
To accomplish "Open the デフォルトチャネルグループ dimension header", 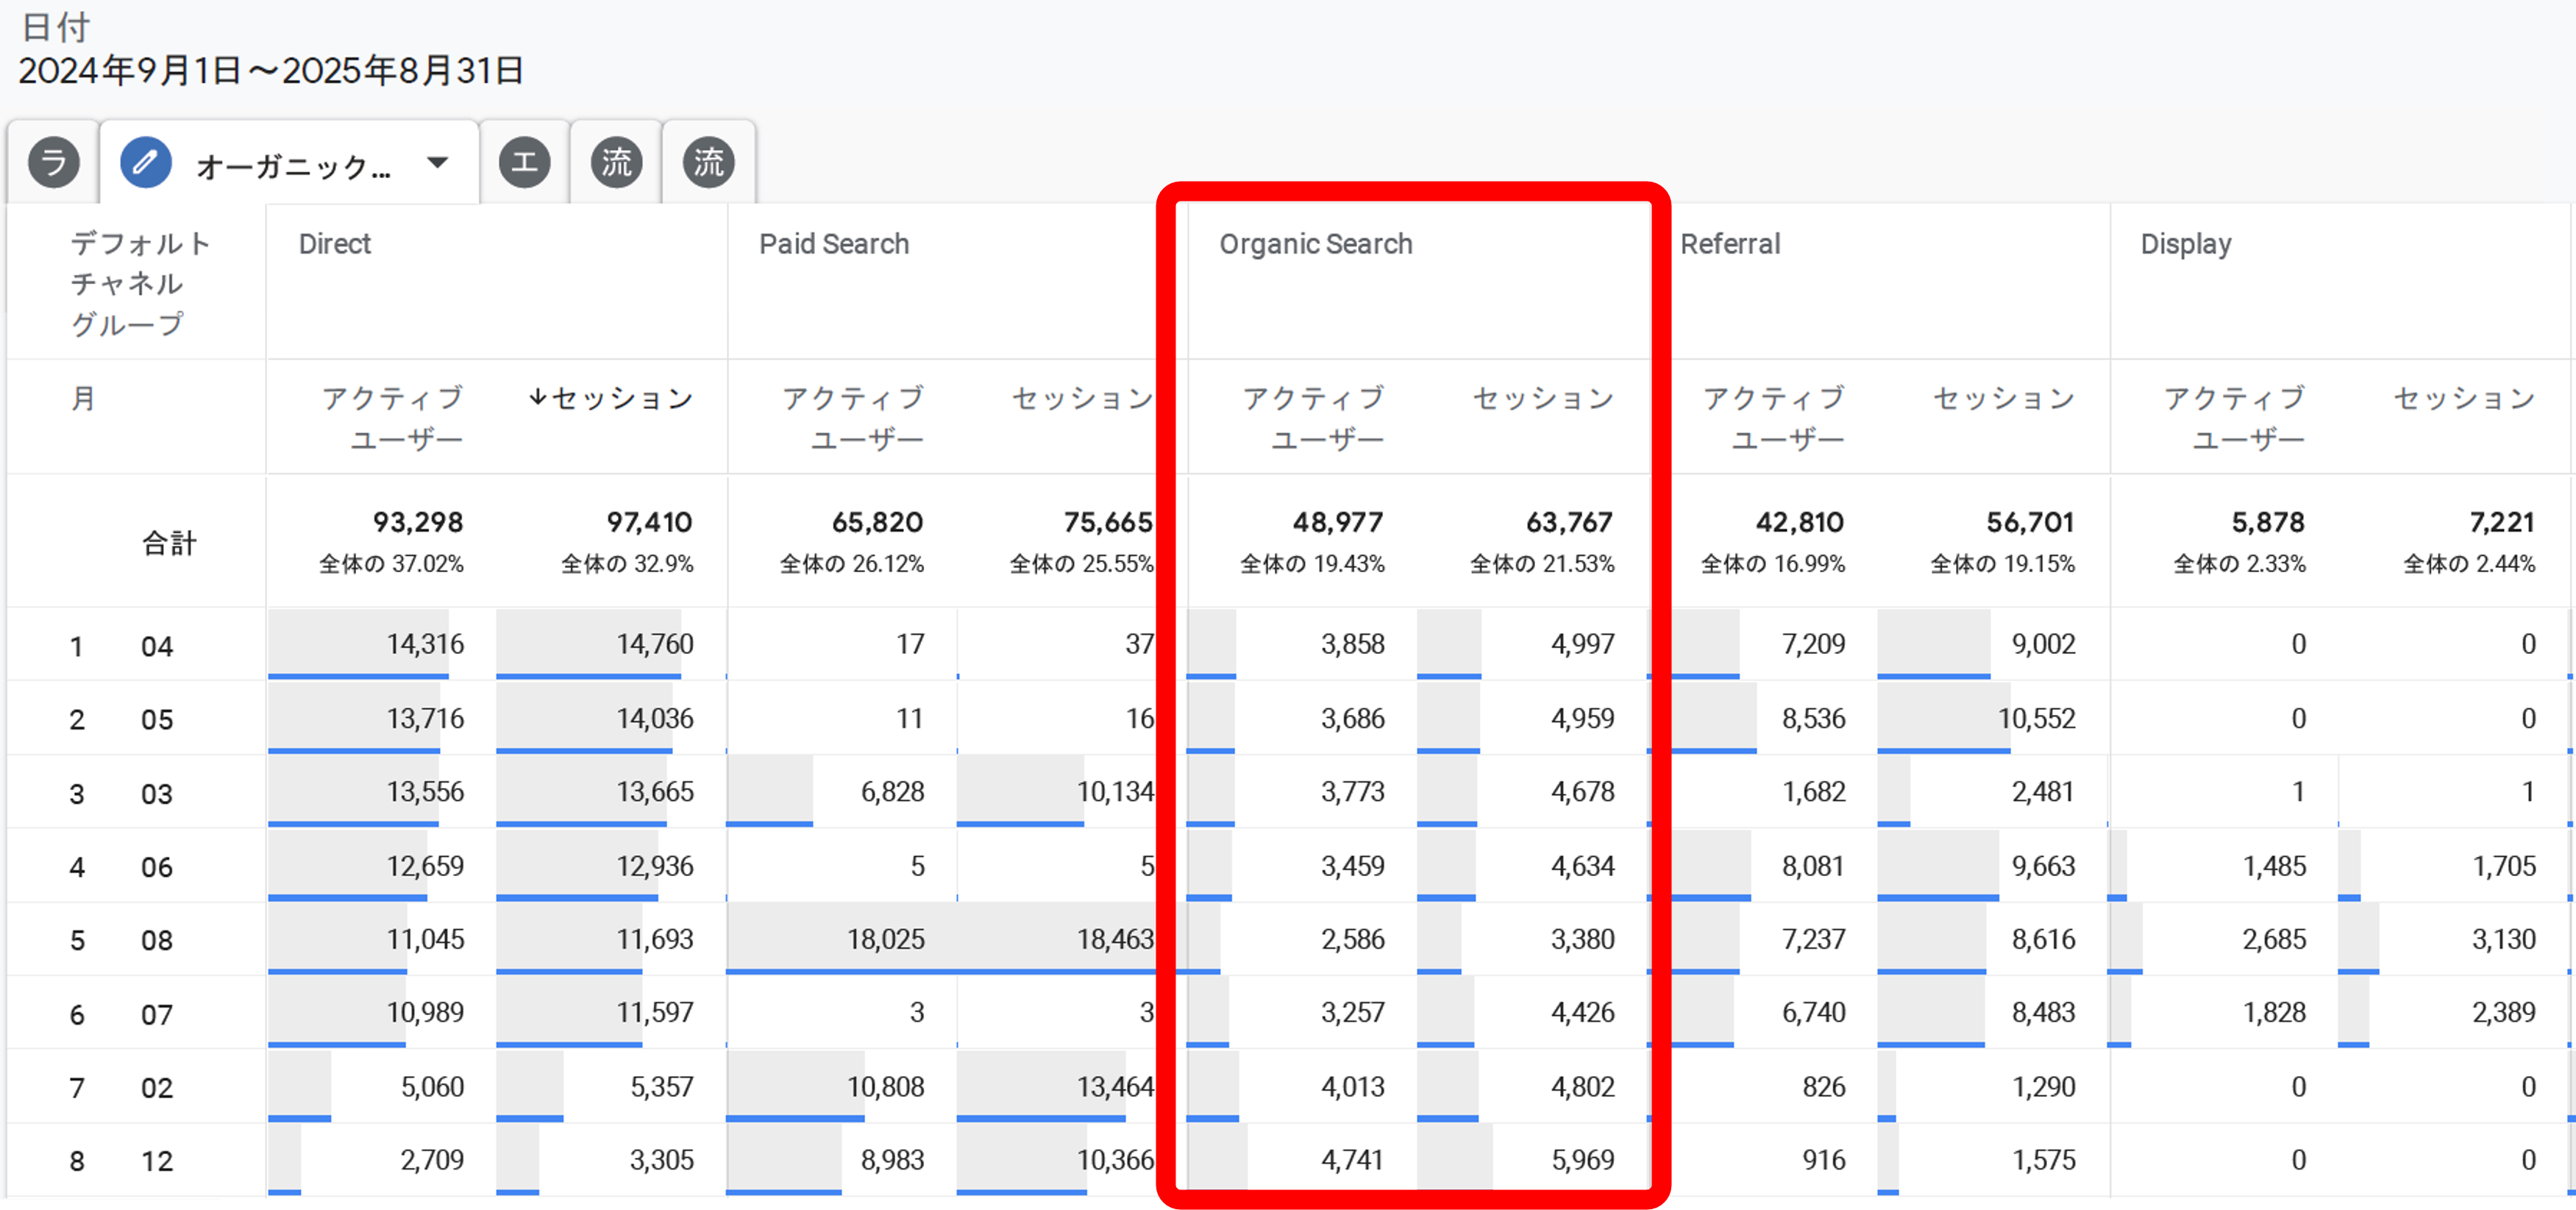I will (140, 283).
